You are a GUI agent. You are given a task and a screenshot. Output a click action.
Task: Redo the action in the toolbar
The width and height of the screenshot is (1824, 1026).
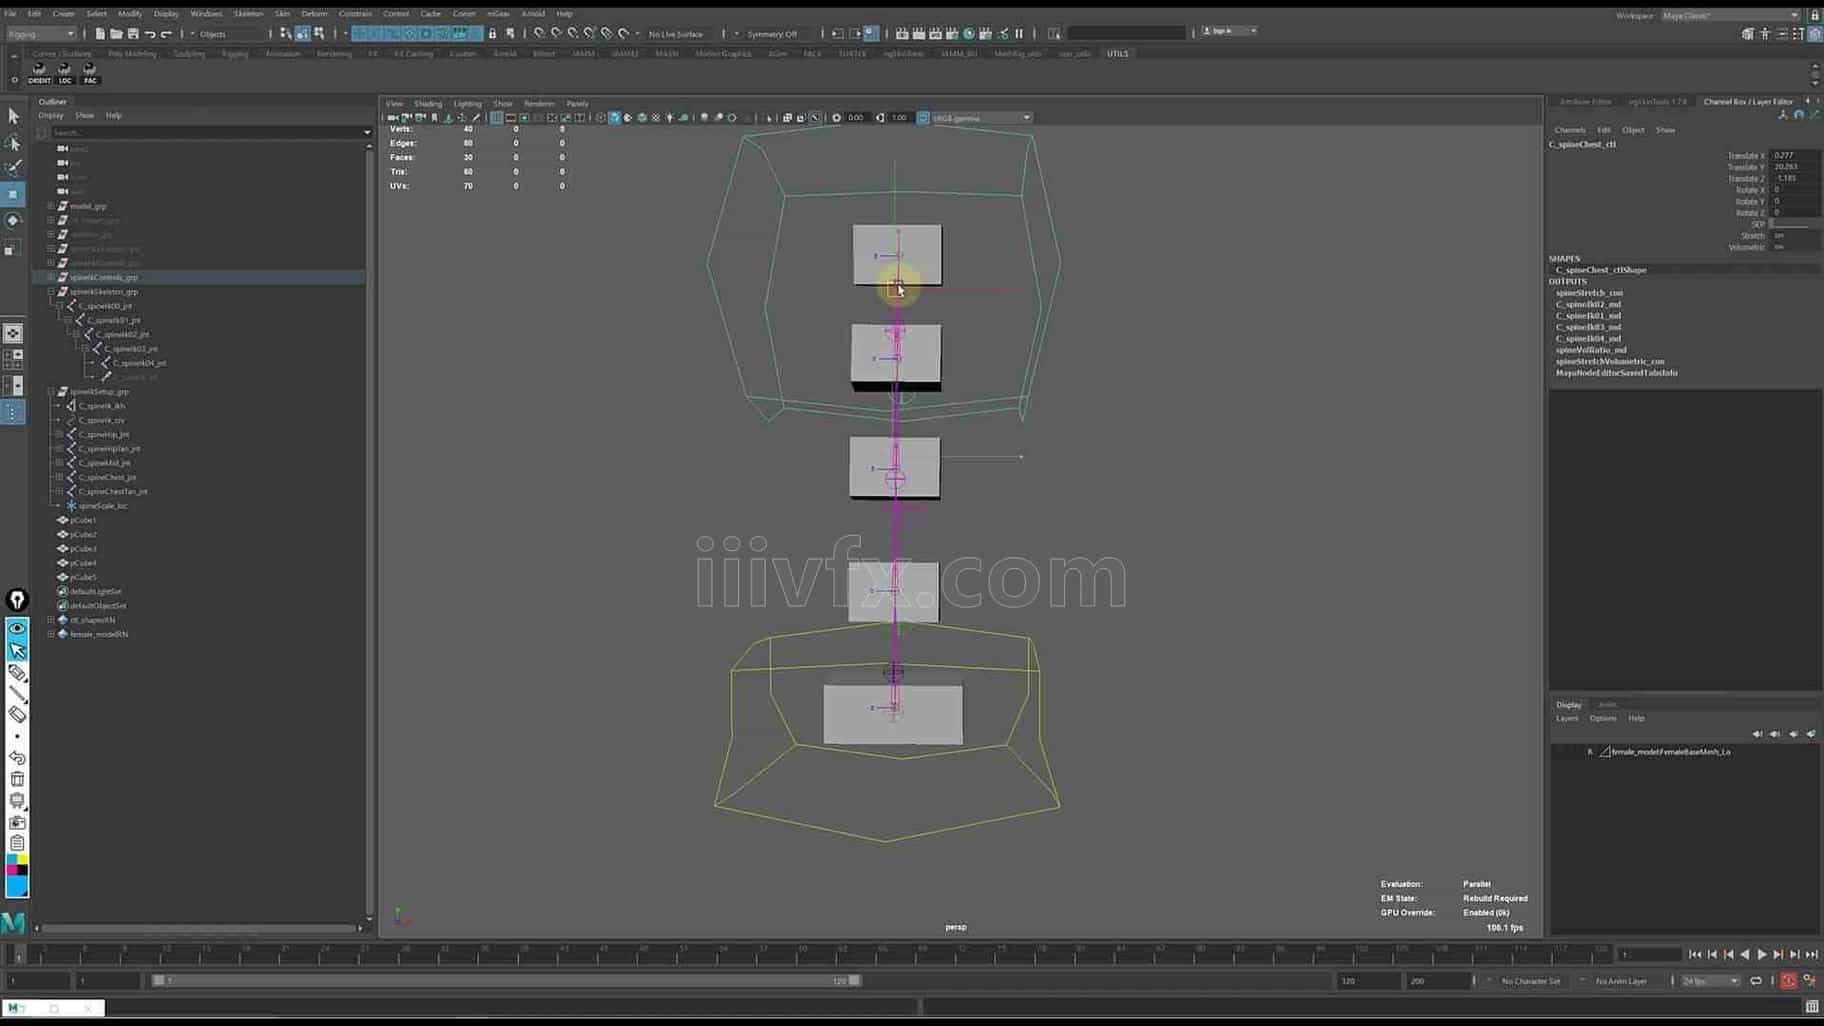166,33
